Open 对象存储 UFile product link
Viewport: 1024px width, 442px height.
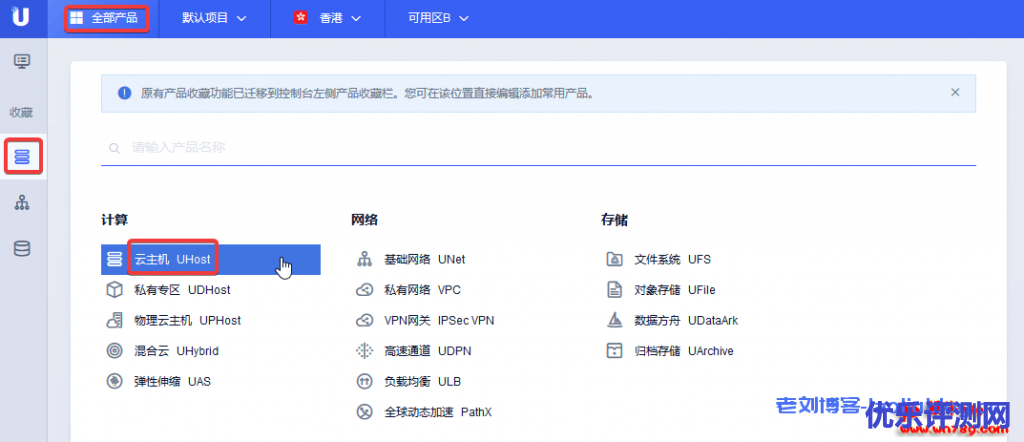tap(674, 290)
